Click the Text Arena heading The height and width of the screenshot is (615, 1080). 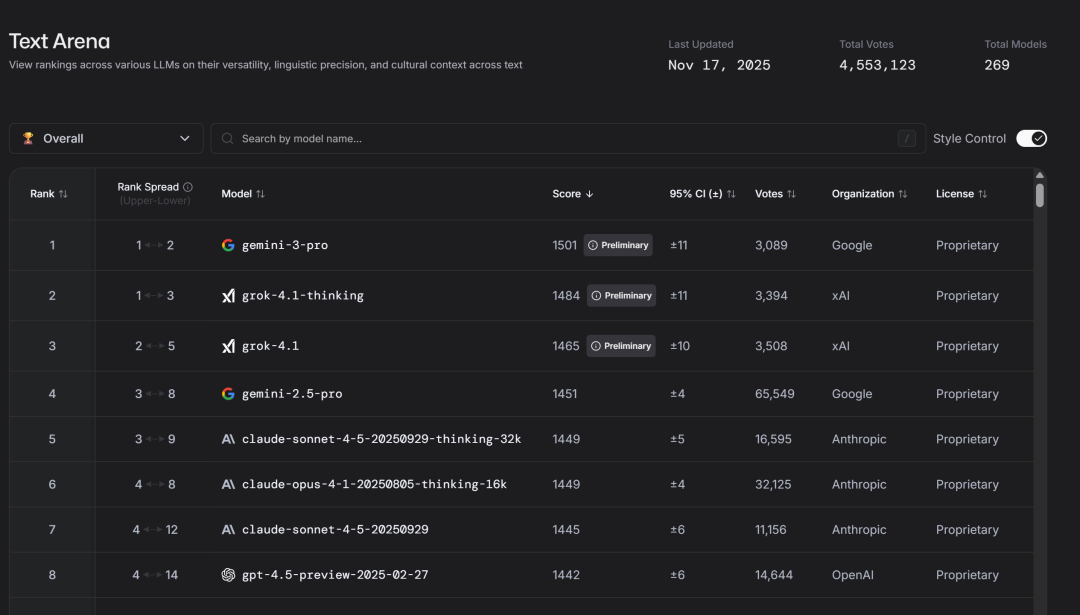pyautogui.click(x=59, y=41)
